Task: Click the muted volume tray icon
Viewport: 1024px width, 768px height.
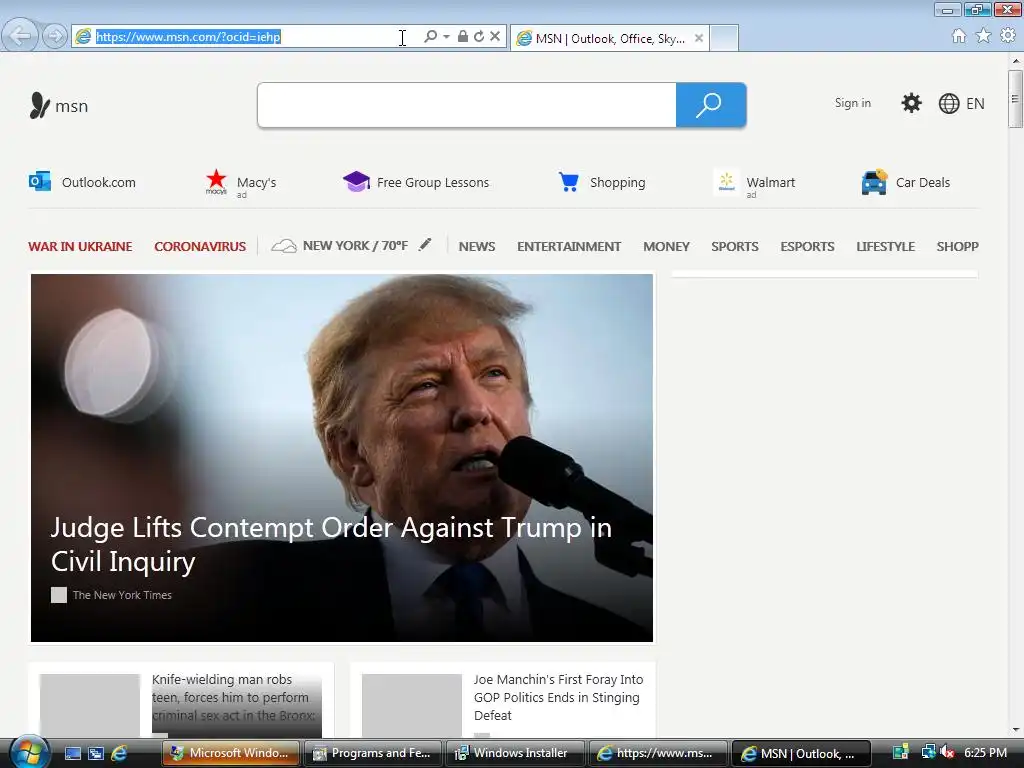Action: click(947, 752)
